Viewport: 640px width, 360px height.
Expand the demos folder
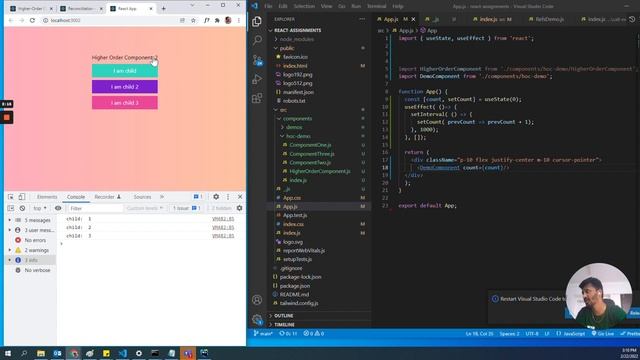[x=294, y=127]
